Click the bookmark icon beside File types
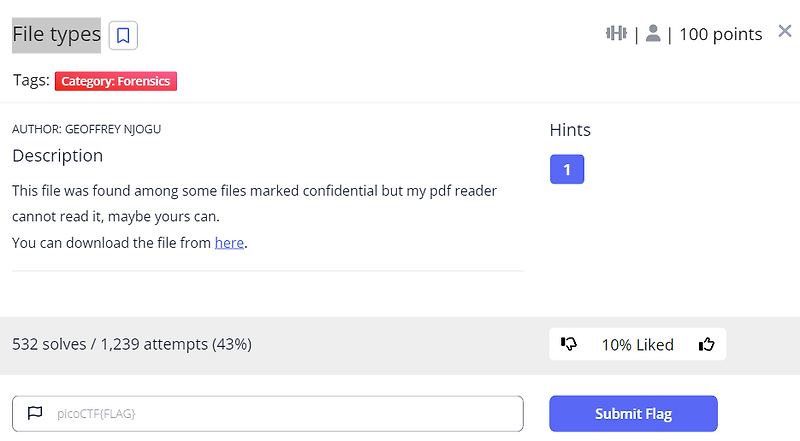Screen dimensions: 800x441 [x=123, y=36]
